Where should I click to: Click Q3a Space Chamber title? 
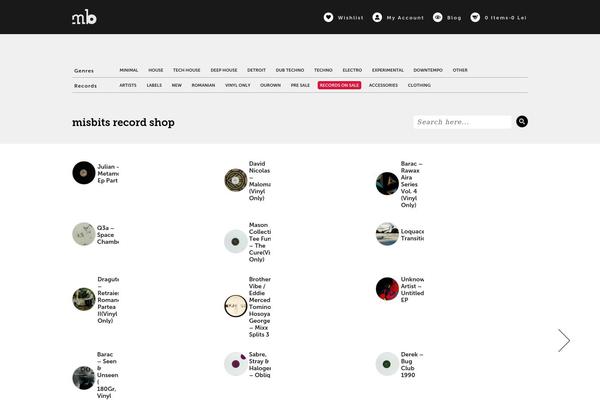tap(108, 235)
